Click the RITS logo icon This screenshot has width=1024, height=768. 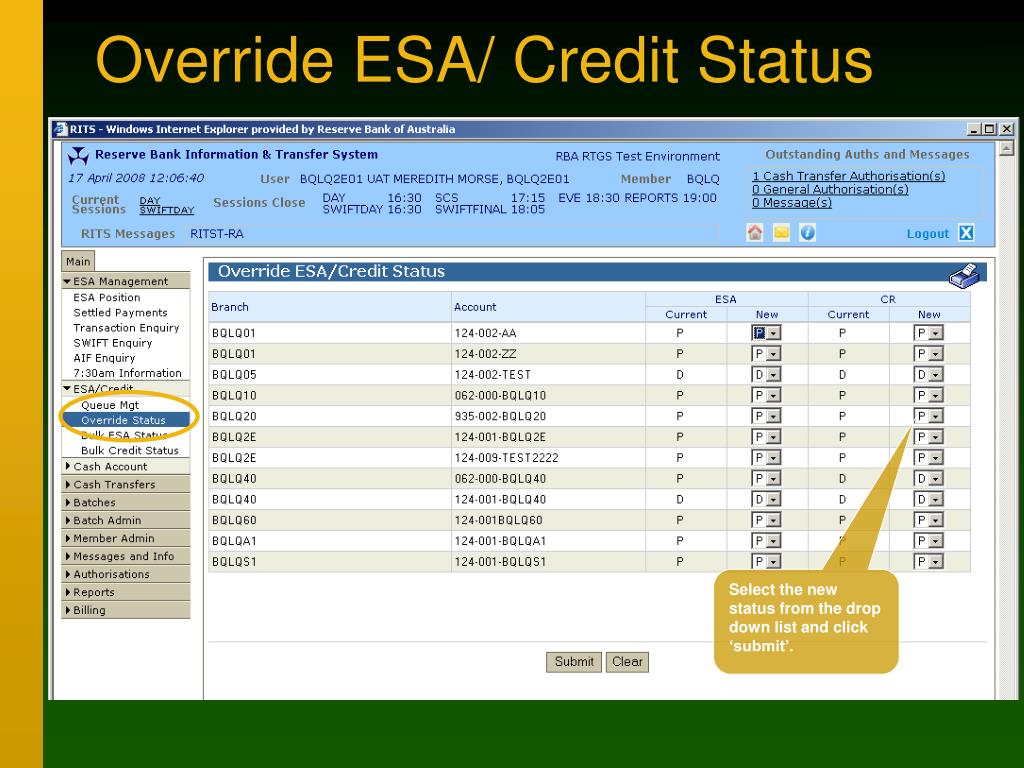coord(78,155)
